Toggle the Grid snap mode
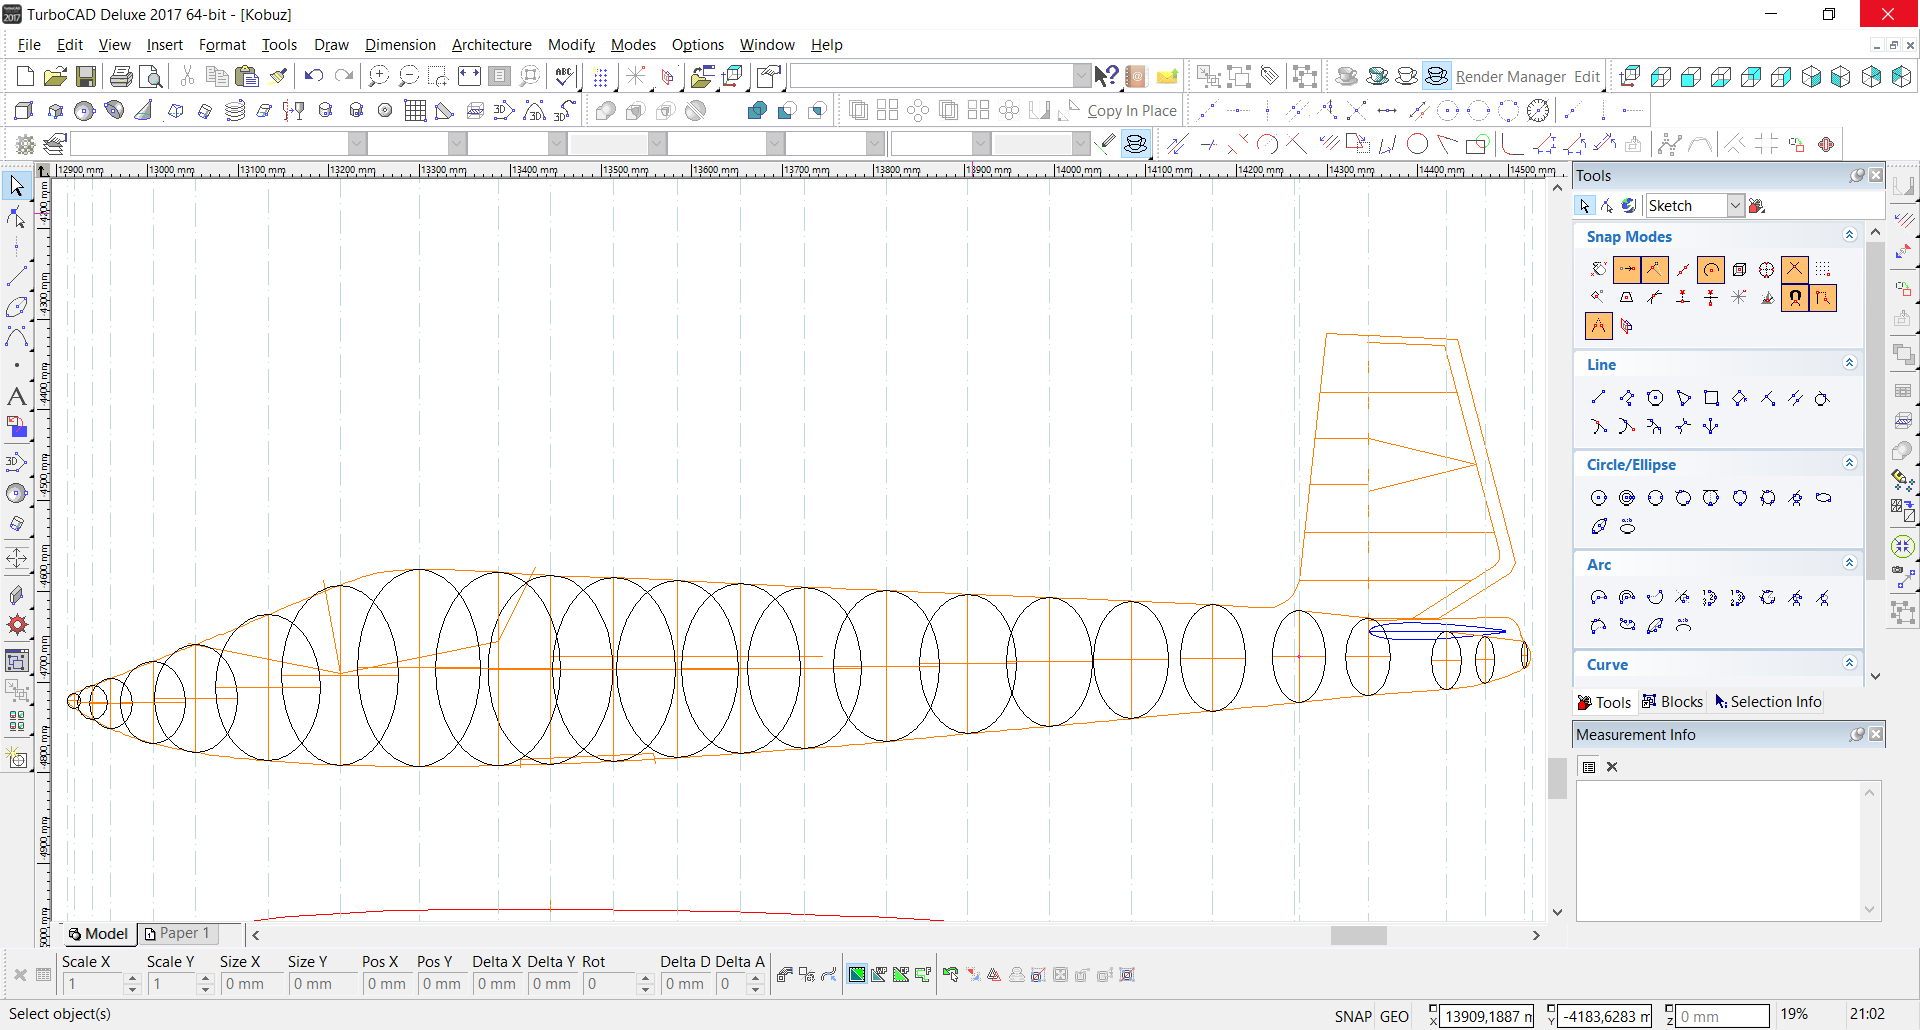 coord(1823,269)
